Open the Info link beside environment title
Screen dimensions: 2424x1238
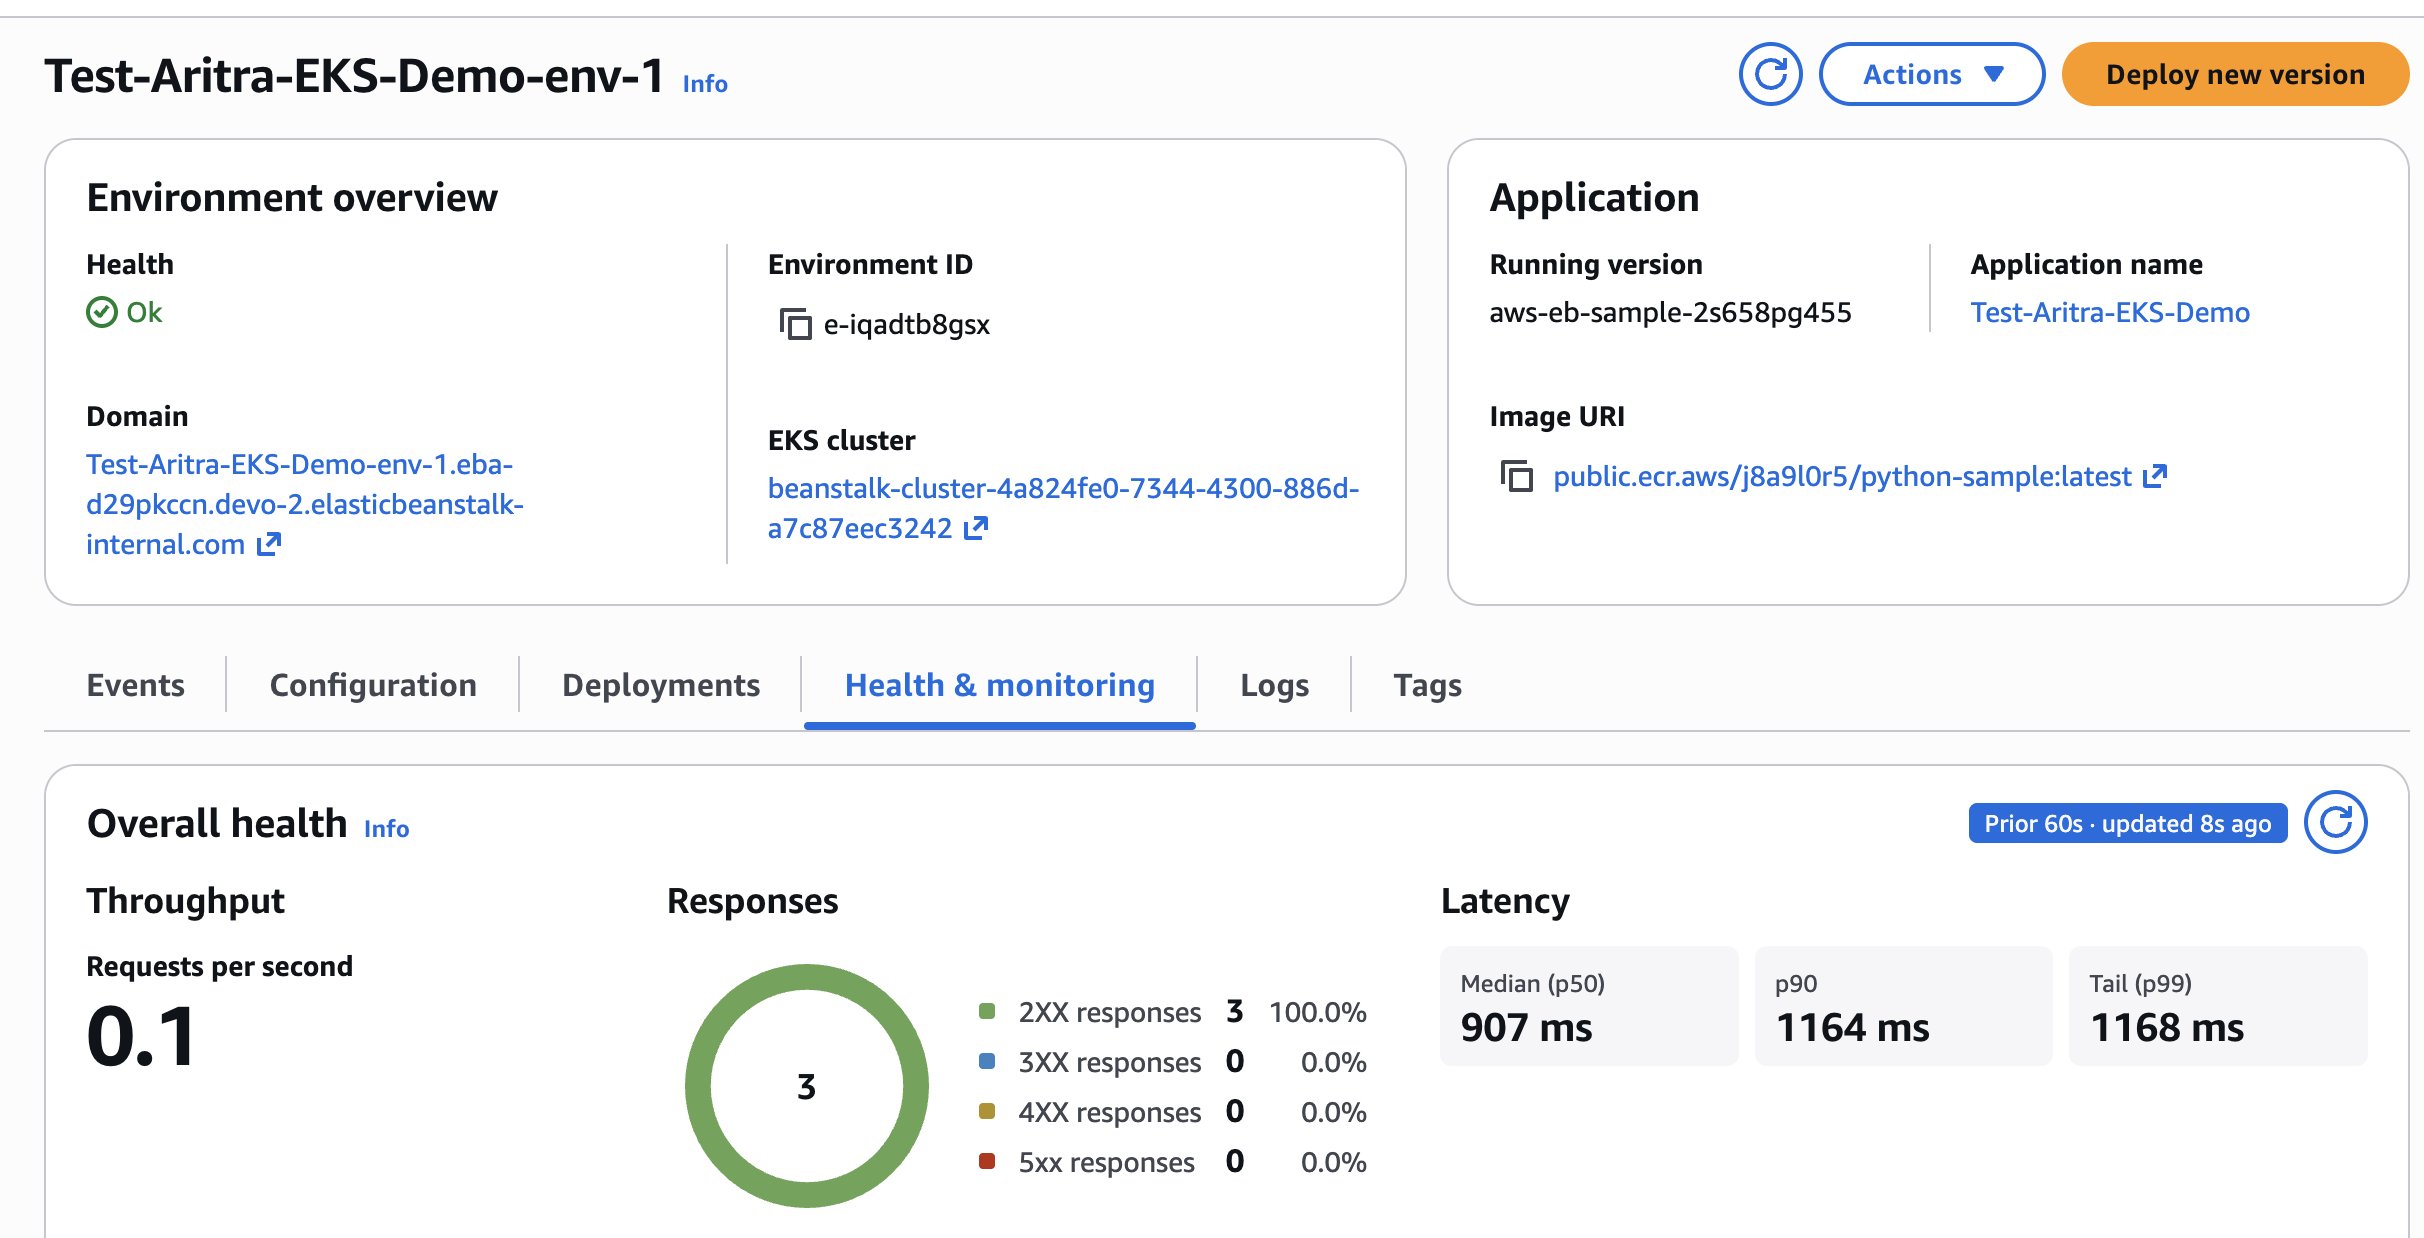click(x=705, y=84)
